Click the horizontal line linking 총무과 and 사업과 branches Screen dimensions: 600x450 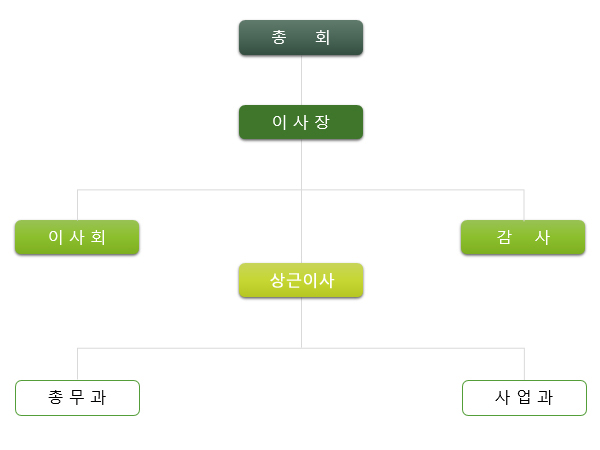(x=190, y=348)
